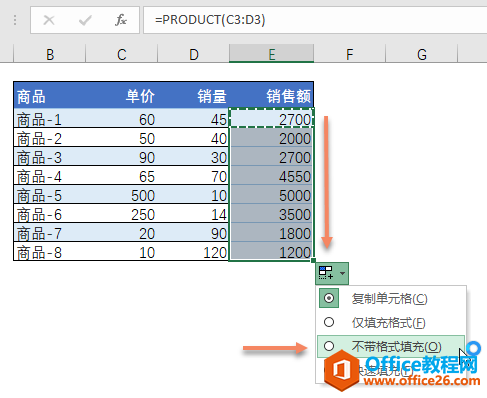Click quantity 120 in 商品-8 row
This screenshot has width=487, height=398.
click(x=193, y=251)
